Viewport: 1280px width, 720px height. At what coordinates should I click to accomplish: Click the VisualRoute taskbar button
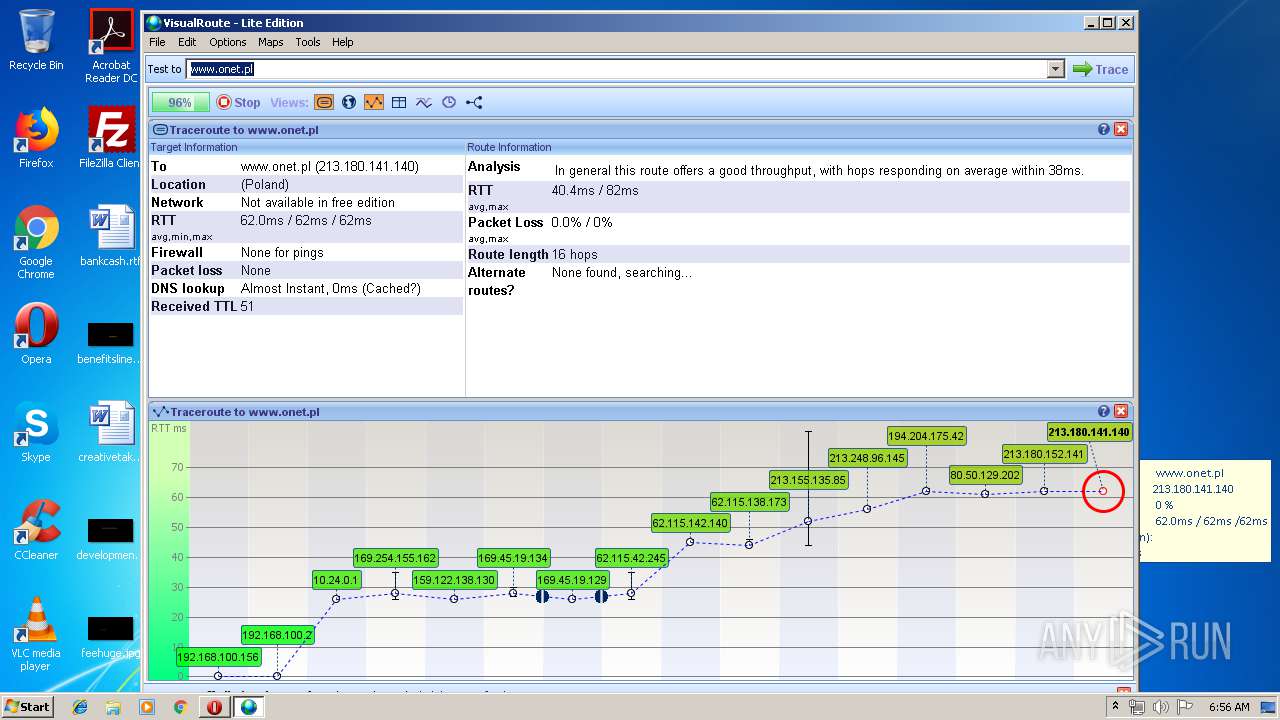[248, 707]
